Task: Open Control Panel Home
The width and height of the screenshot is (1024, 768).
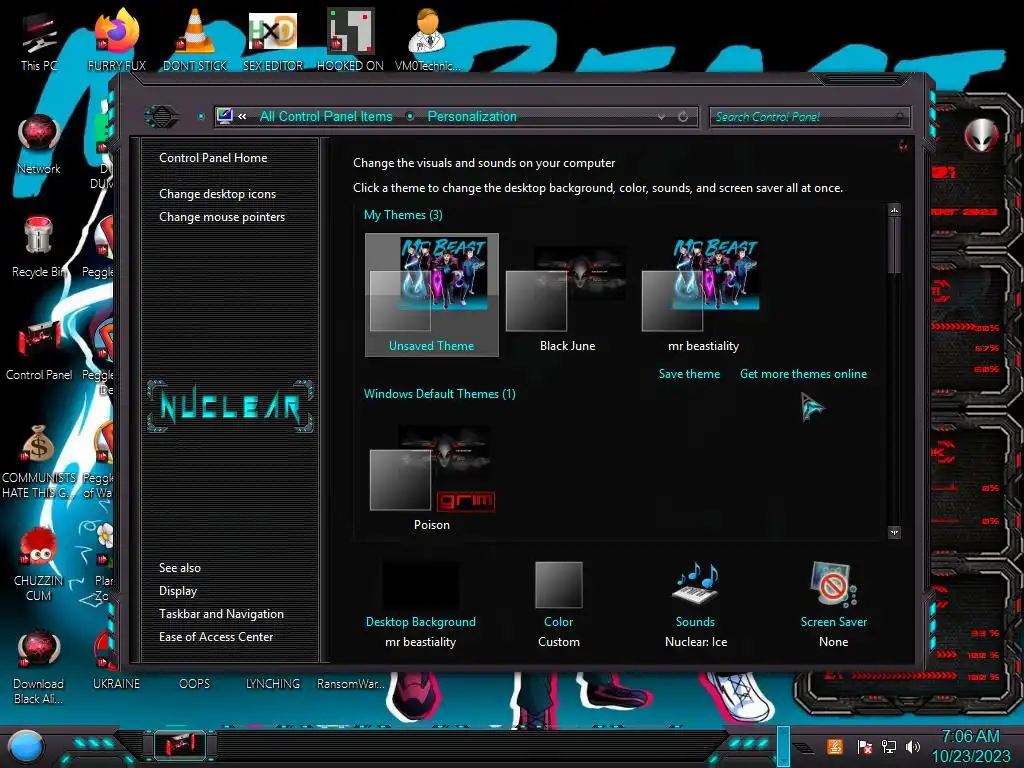Action: point(213,157)
